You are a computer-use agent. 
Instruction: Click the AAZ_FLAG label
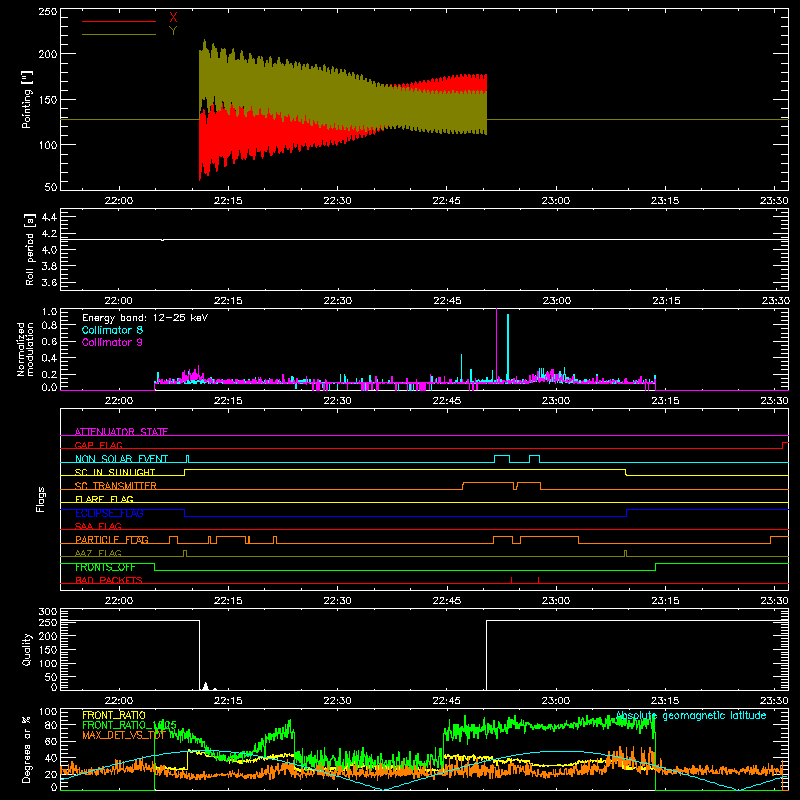tap(98, 553)
